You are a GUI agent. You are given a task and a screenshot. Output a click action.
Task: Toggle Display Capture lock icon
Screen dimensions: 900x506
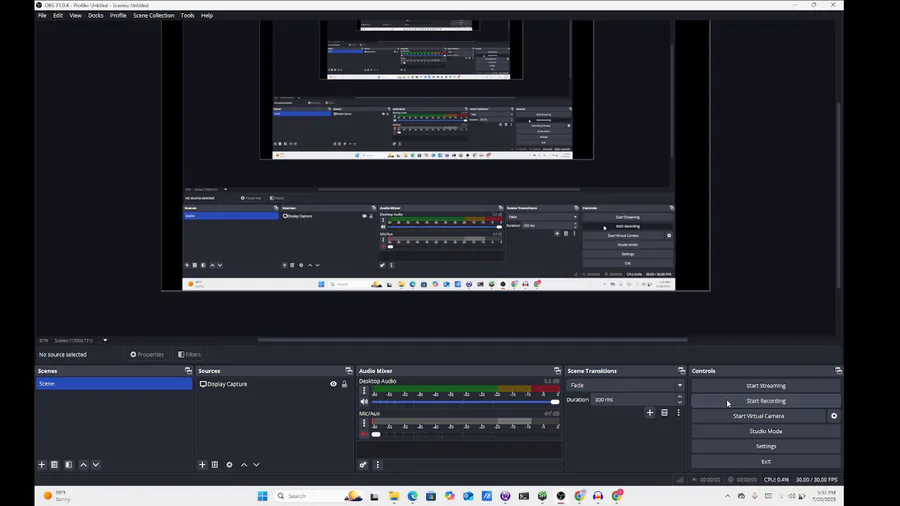pos(344,384)
